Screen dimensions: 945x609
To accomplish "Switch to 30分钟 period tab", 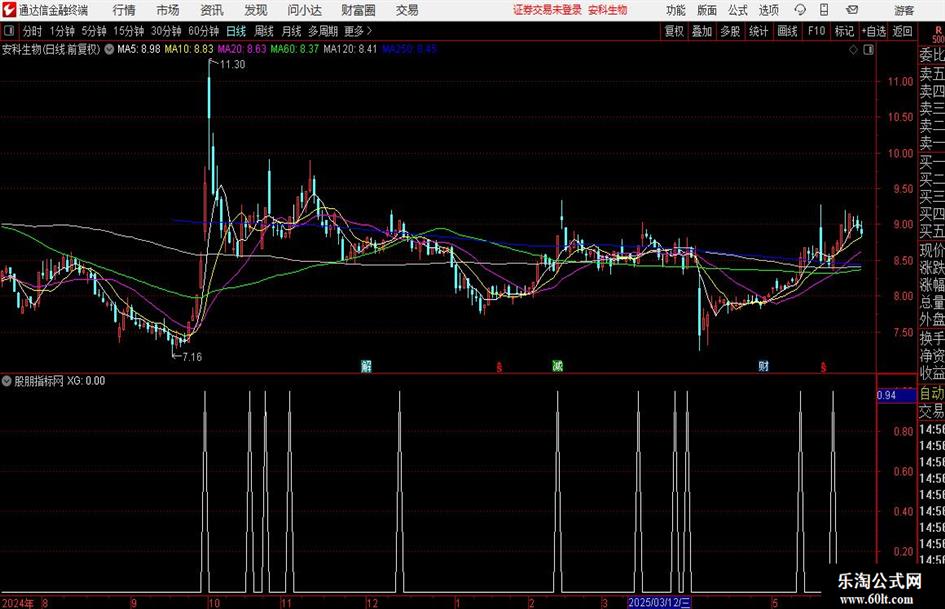I will pos(166,31).
